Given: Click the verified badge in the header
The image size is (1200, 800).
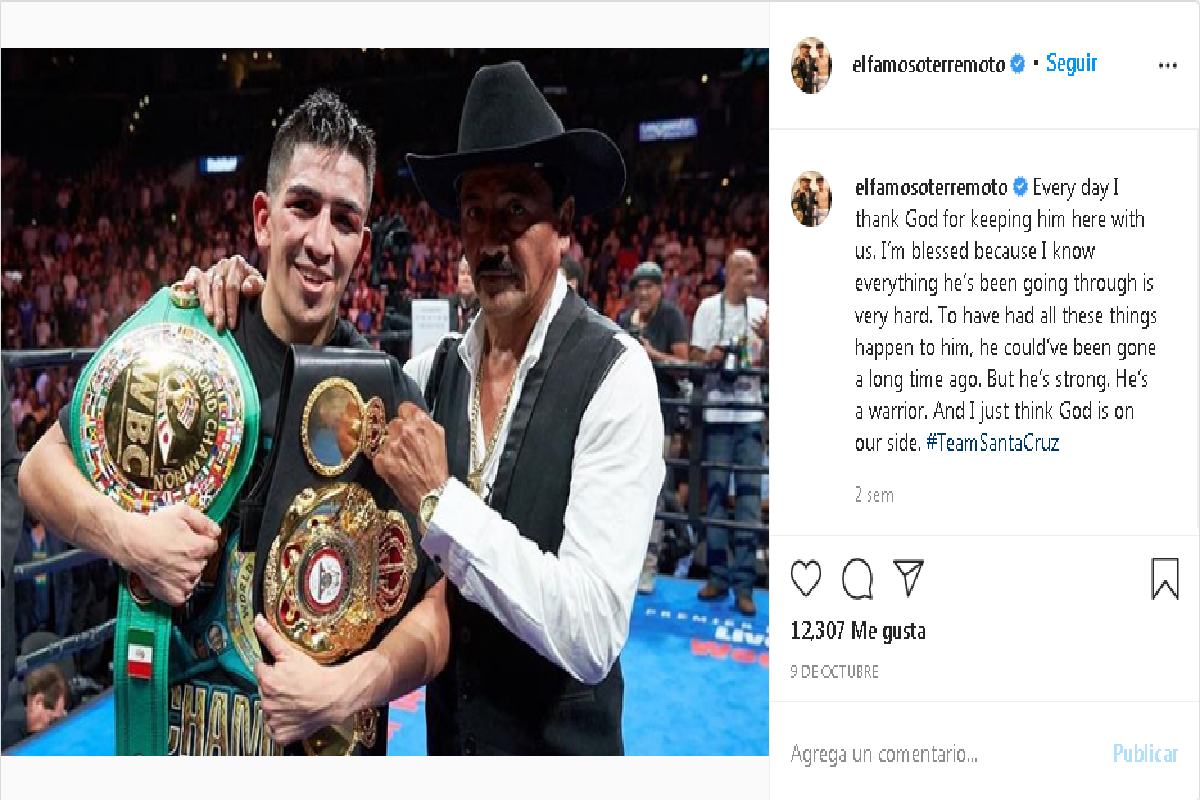Looking at the screenshot, I should [x=1018, y=65].
